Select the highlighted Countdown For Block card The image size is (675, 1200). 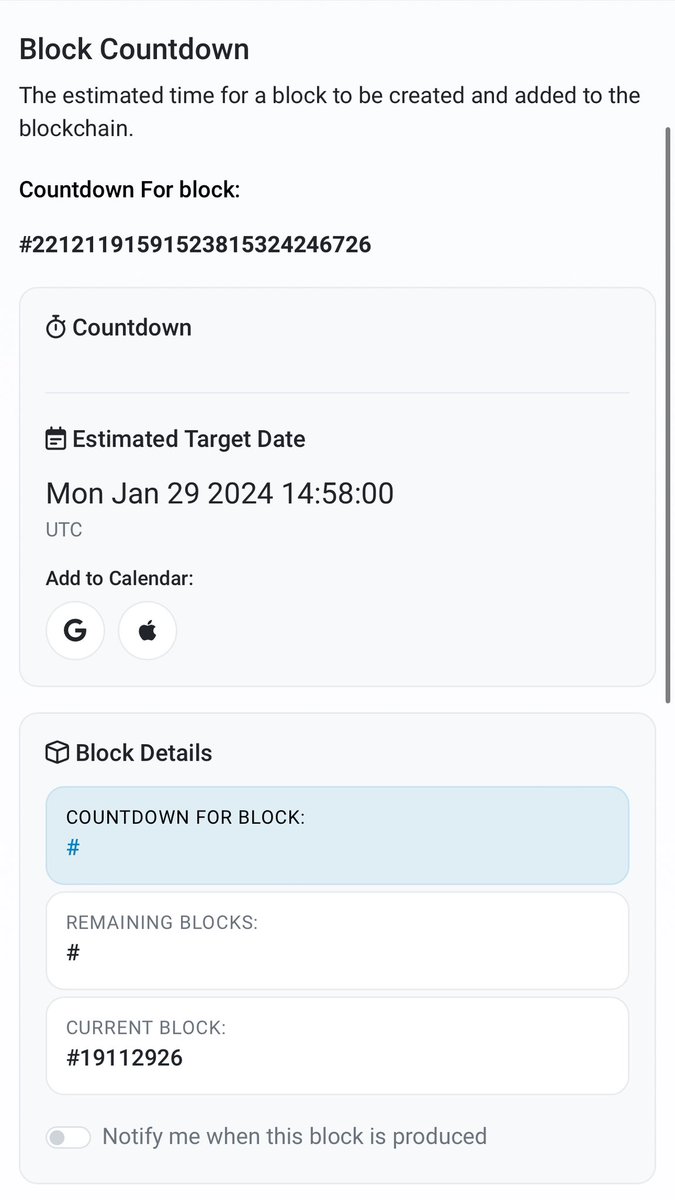(x=337, y=835)
